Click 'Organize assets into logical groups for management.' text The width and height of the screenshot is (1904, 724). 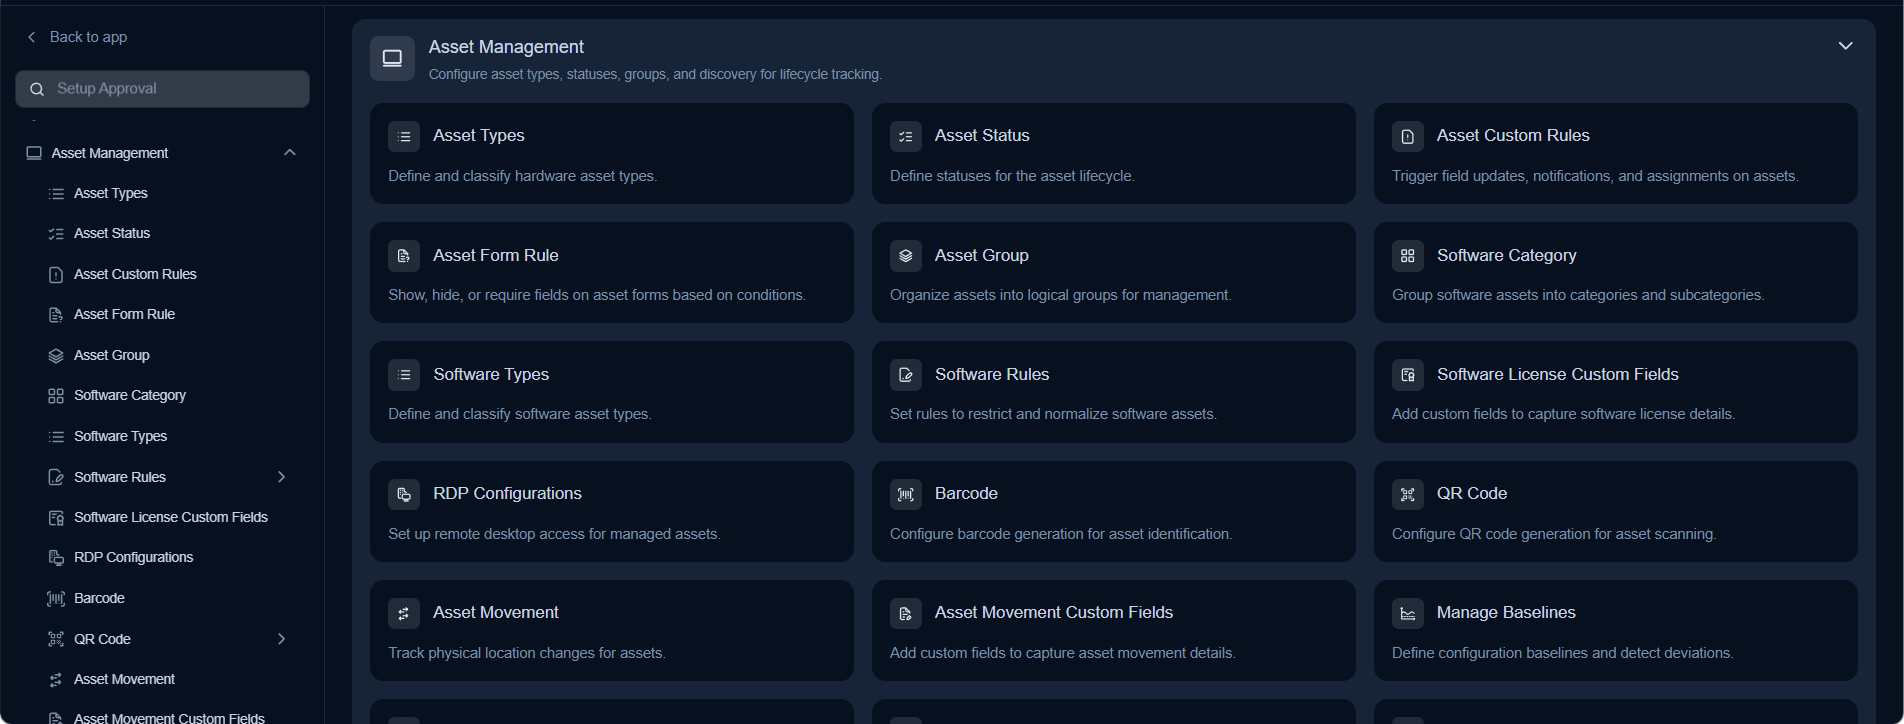[x=1060, y=295]
